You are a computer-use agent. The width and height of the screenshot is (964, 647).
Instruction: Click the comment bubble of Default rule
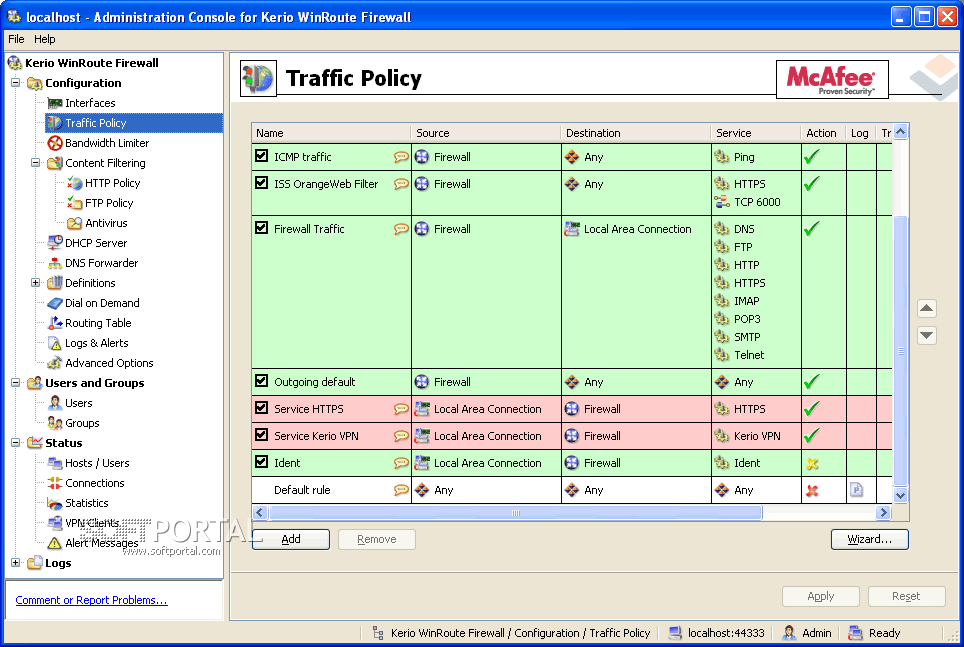(401, 490)
